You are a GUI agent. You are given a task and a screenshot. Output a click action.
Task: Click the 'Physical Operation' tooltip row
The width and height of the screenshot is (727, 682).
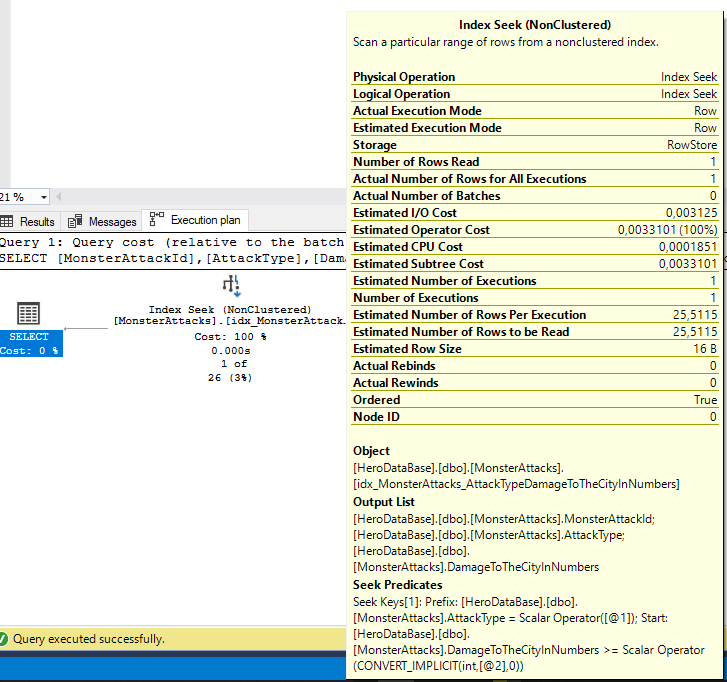coord(535,76)
